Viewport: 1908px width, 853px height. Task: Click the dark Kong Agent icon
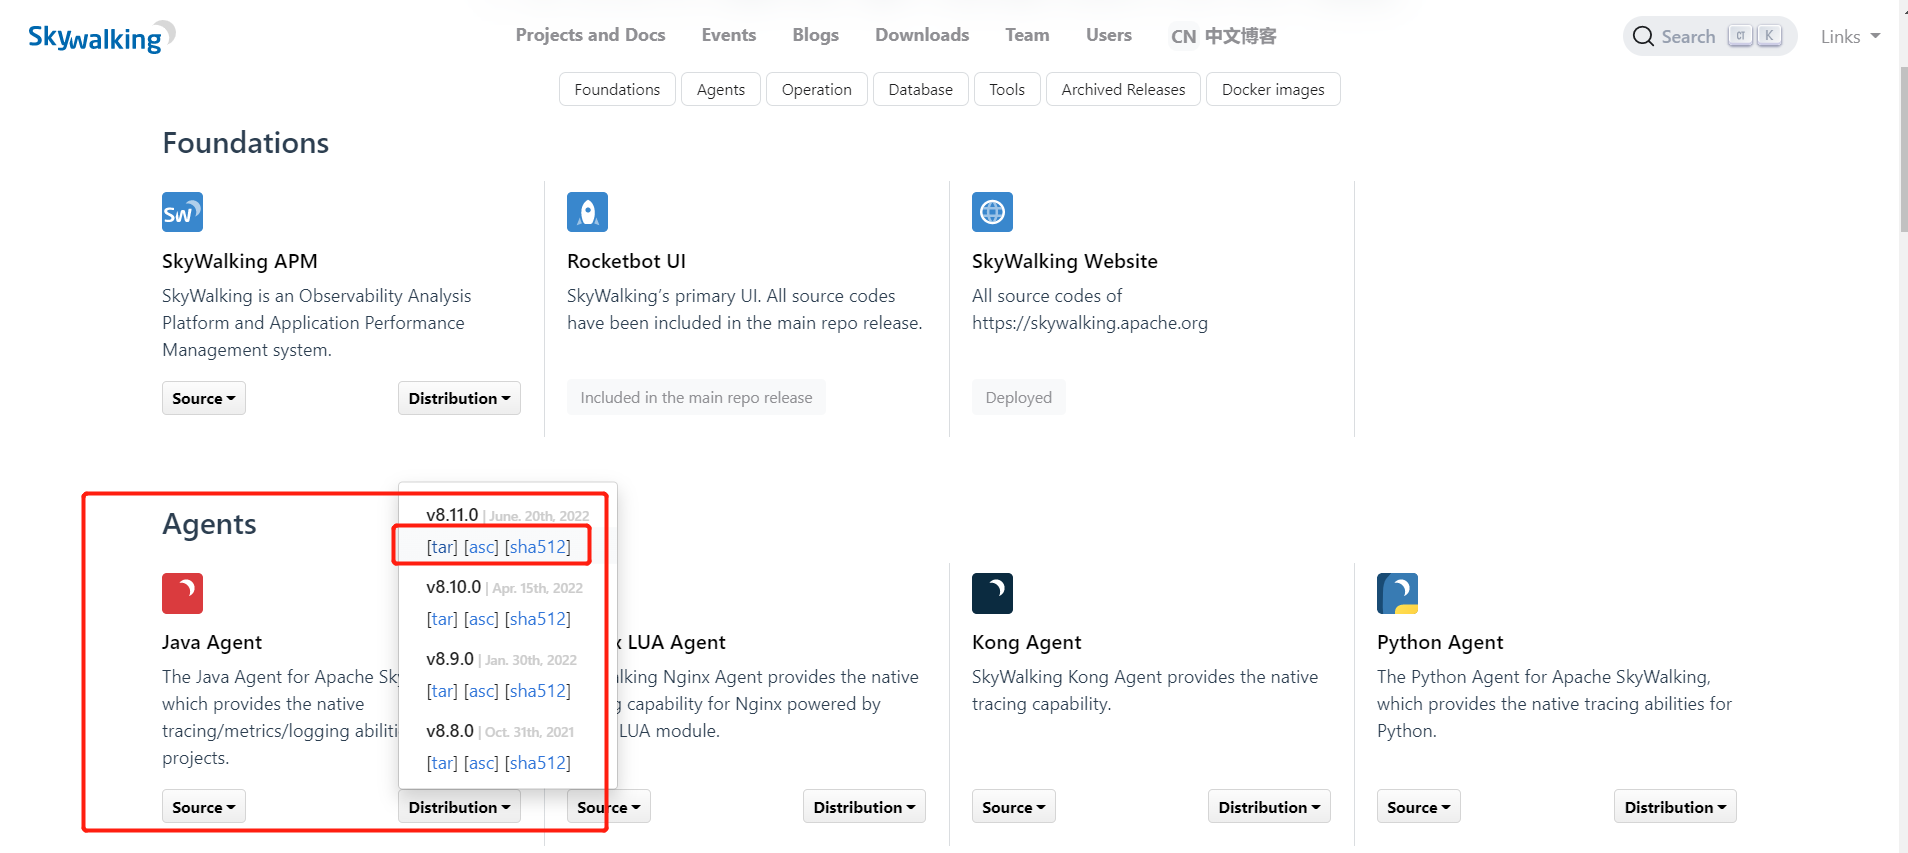(992, 593)
